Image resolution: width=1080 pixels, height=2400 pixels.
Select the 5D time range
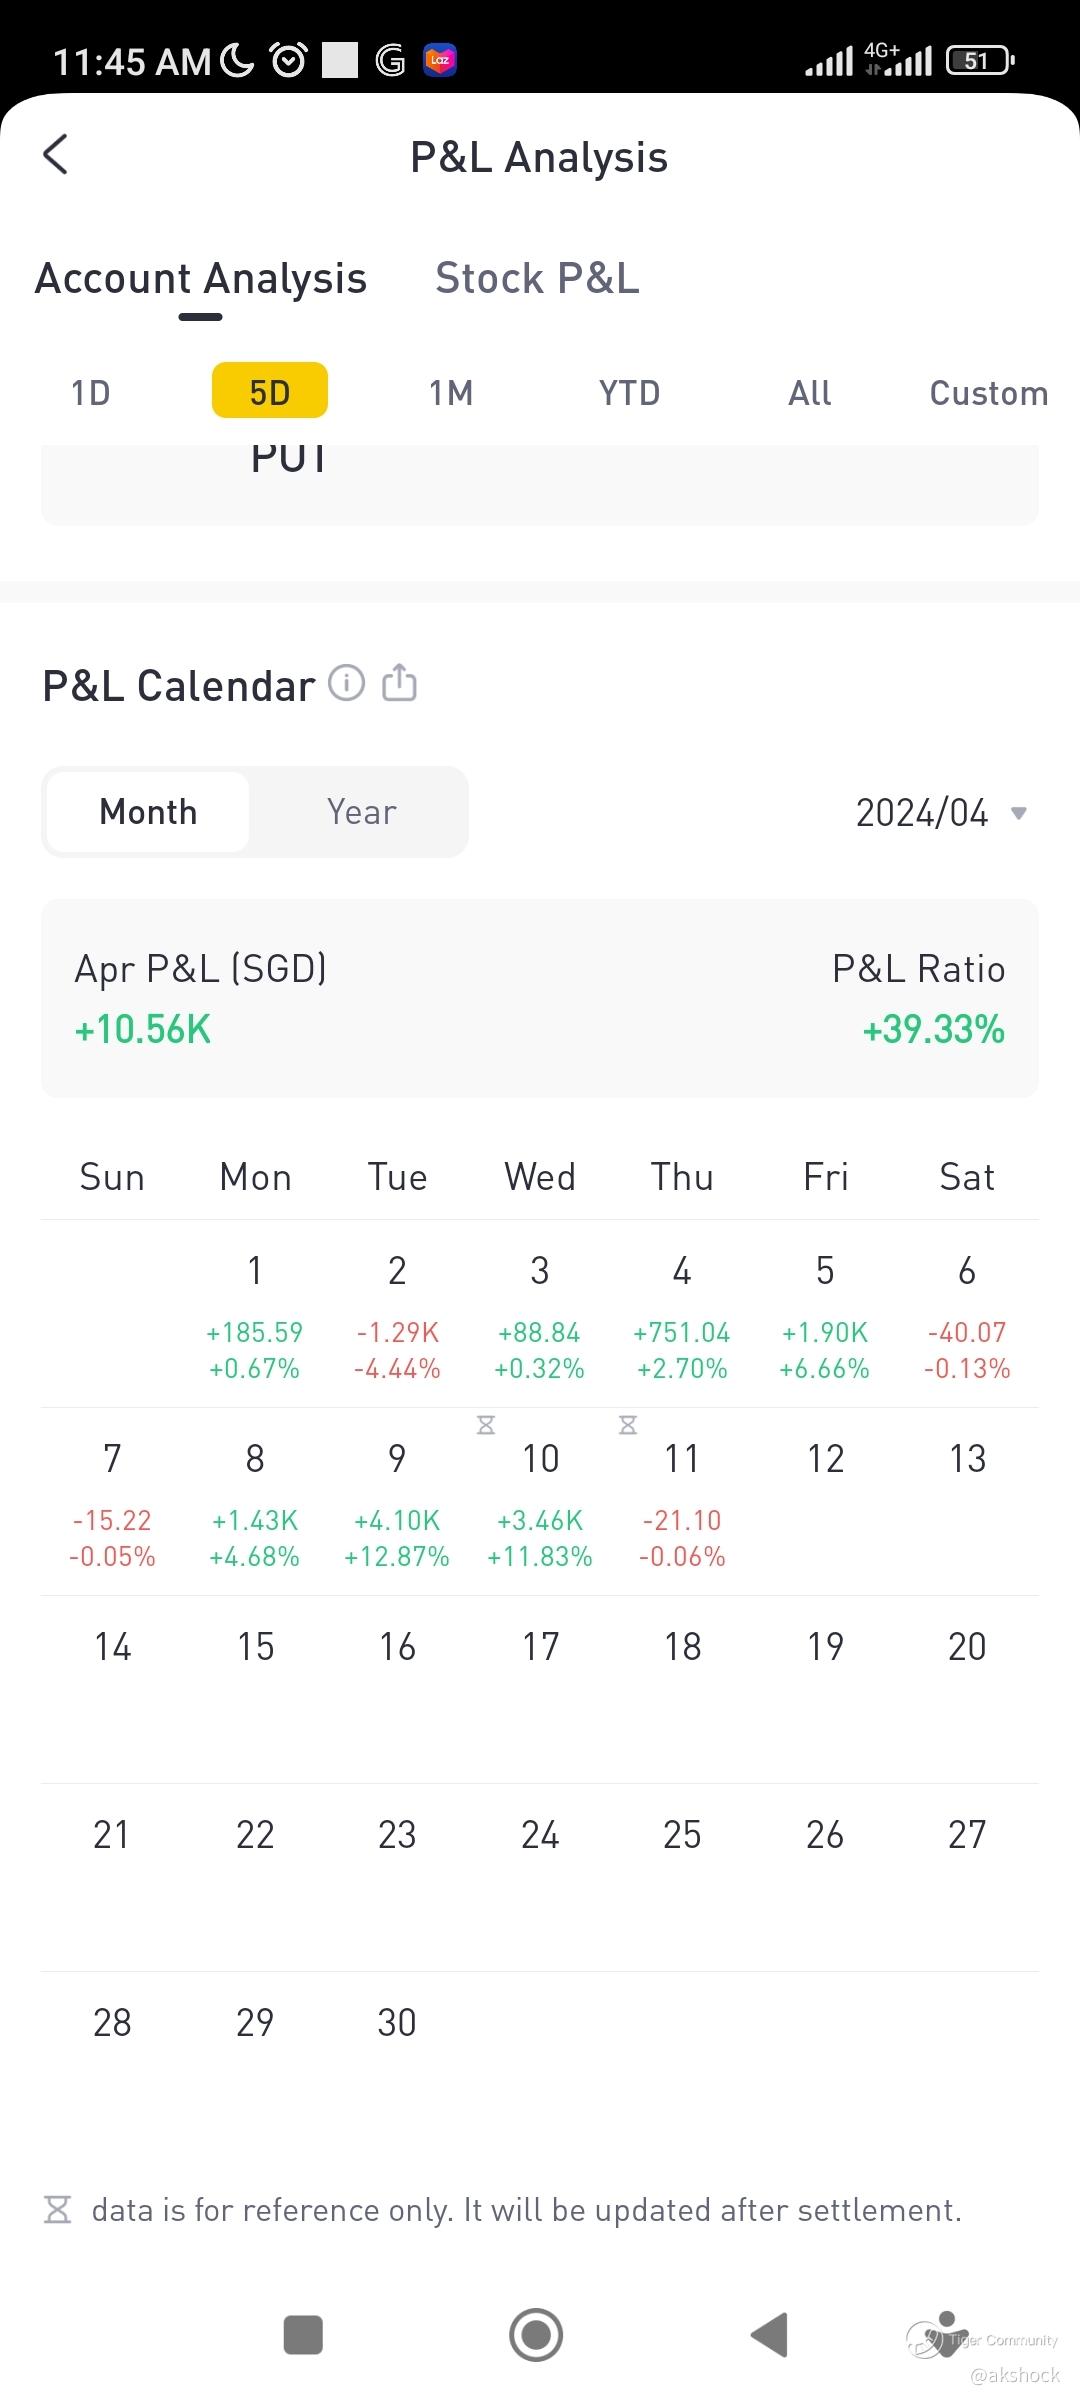(x=269, y=391)
